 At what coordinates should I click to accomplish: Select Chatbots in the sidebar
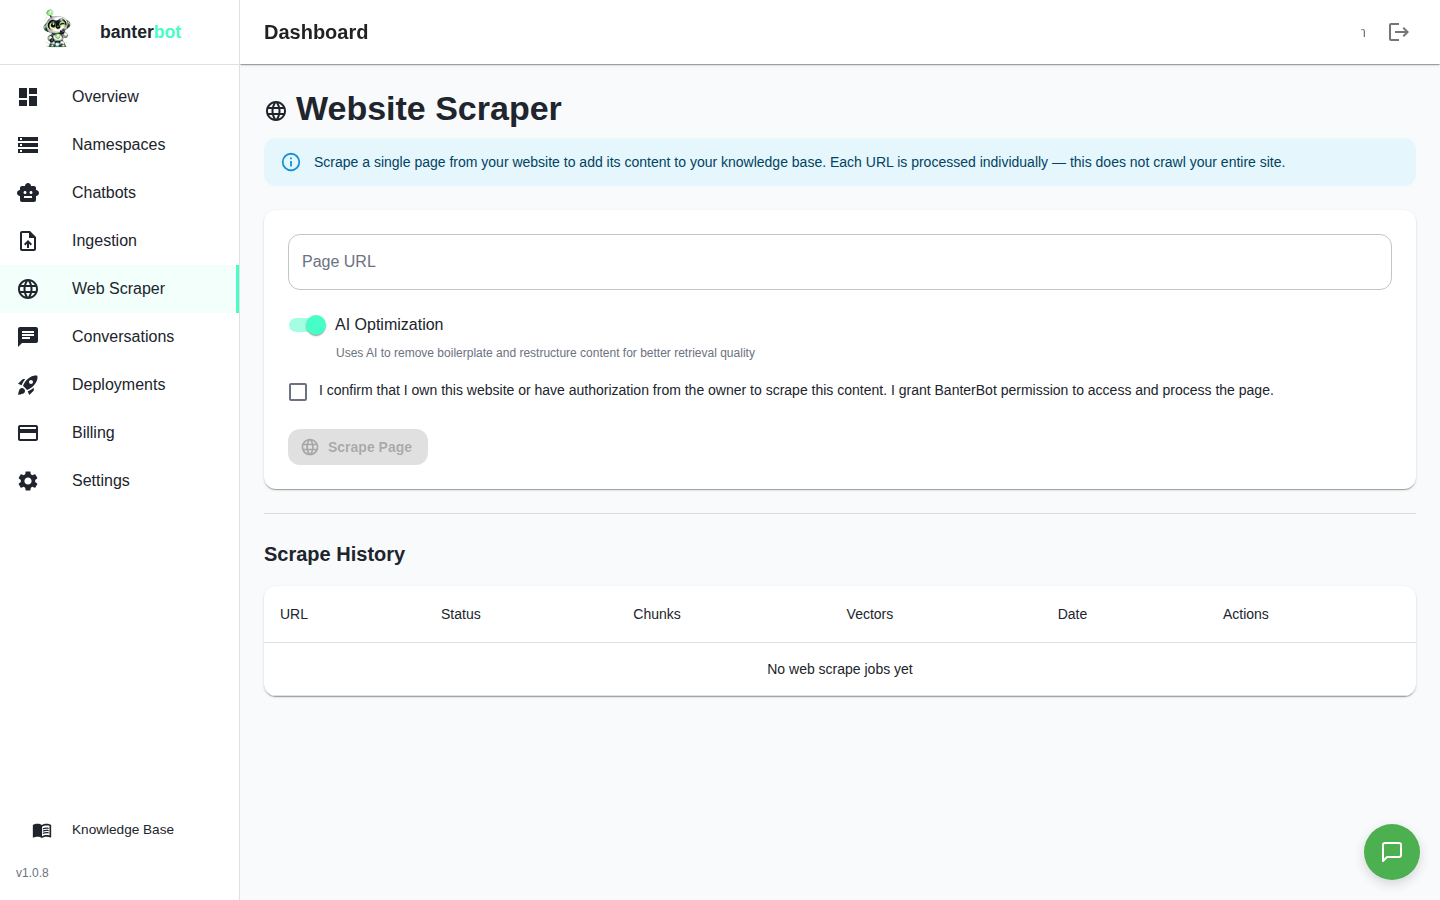[x=119, y=193]
